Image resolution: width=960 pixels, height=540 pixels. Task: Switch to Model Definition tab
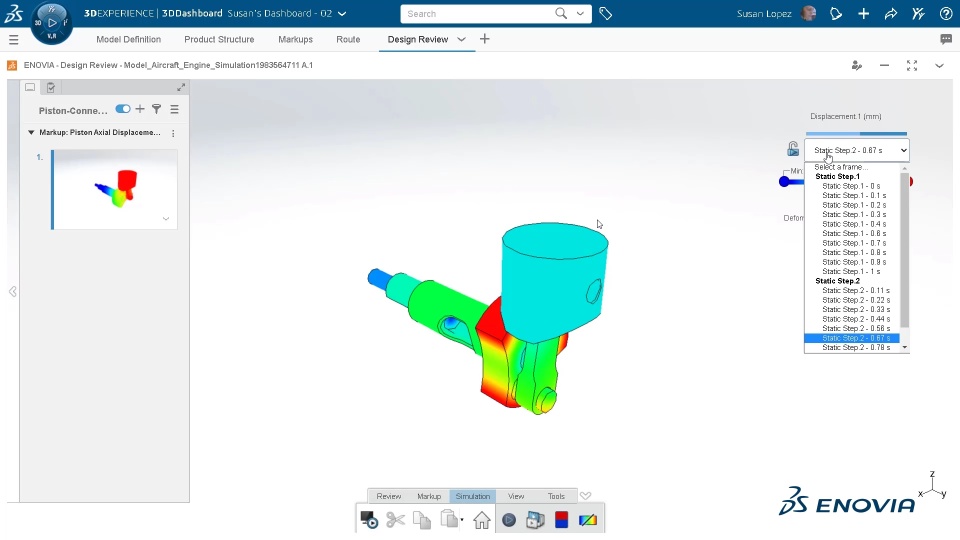129,39
